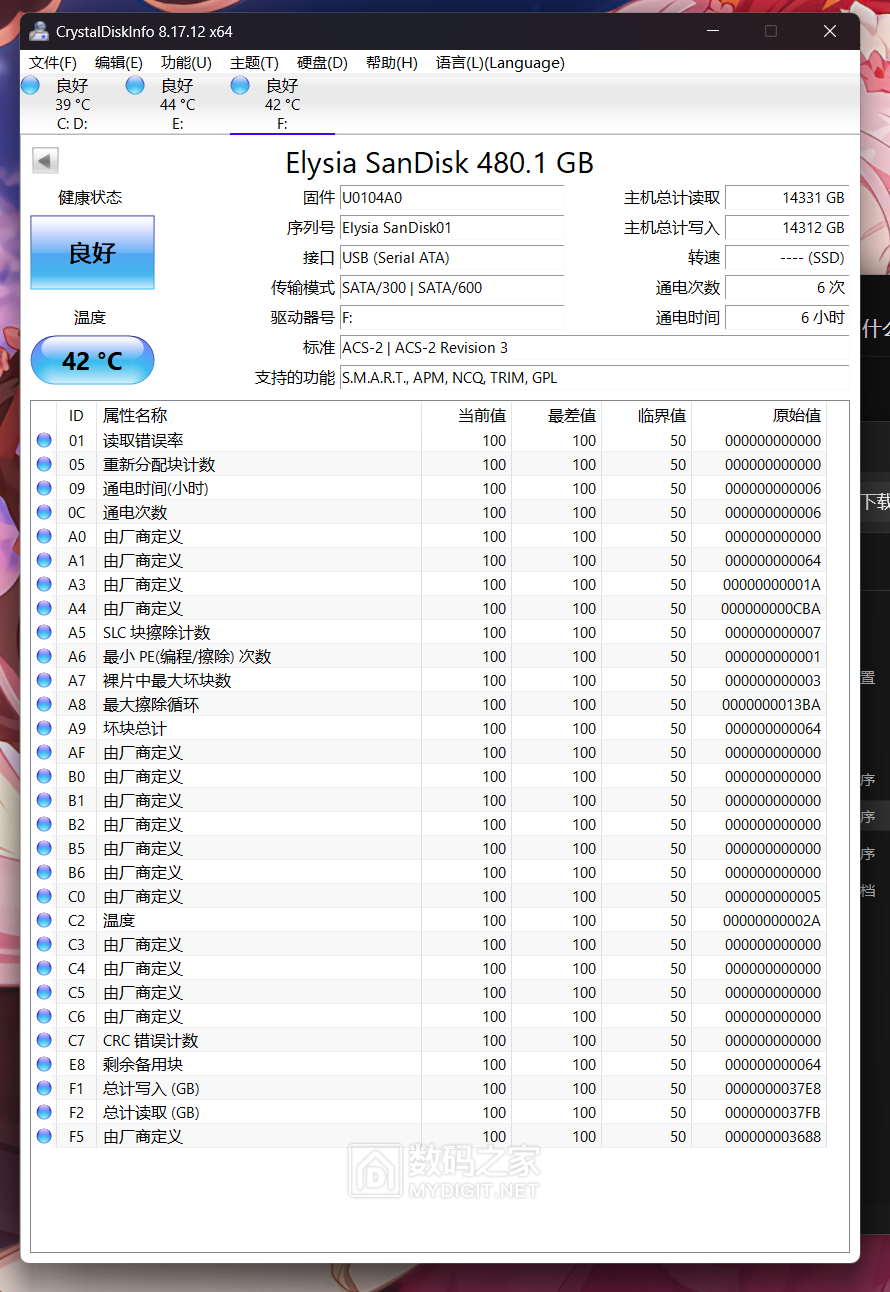
Task: Click the 主机总计读取 value 14331 GB
Action: 787,198
